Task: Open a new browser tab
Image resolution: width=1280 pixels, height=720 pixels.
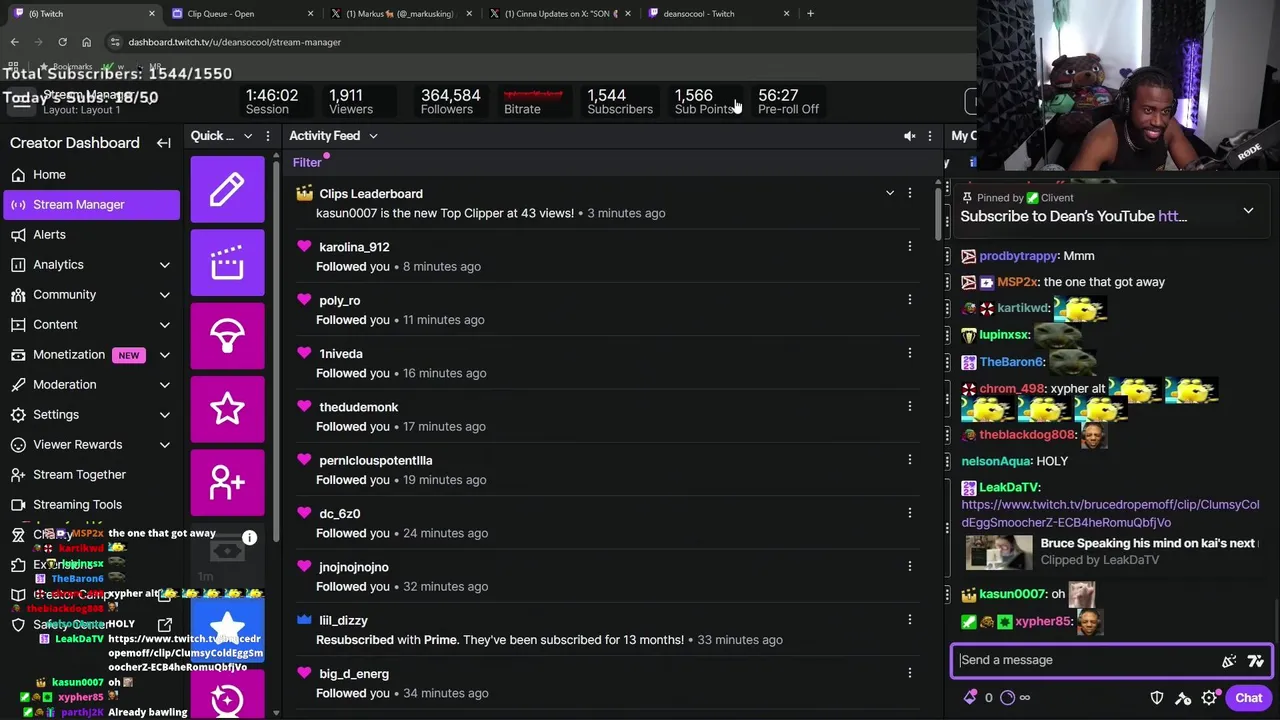Action: (810, 14)
